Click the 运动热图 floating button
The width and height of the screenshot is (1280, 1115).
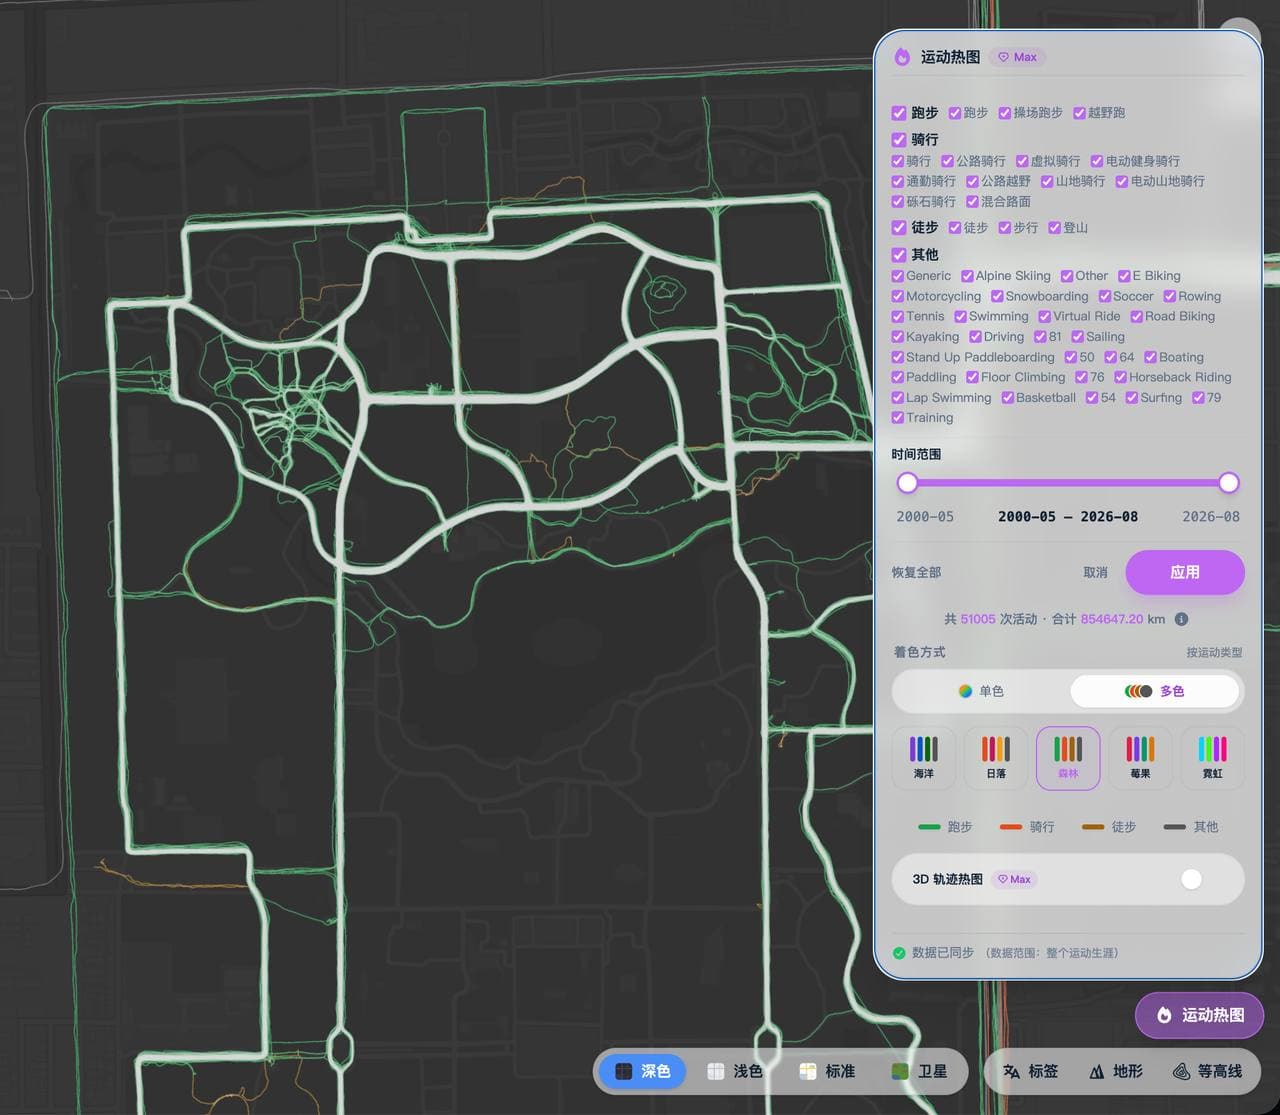(x=1200, y=1015)
